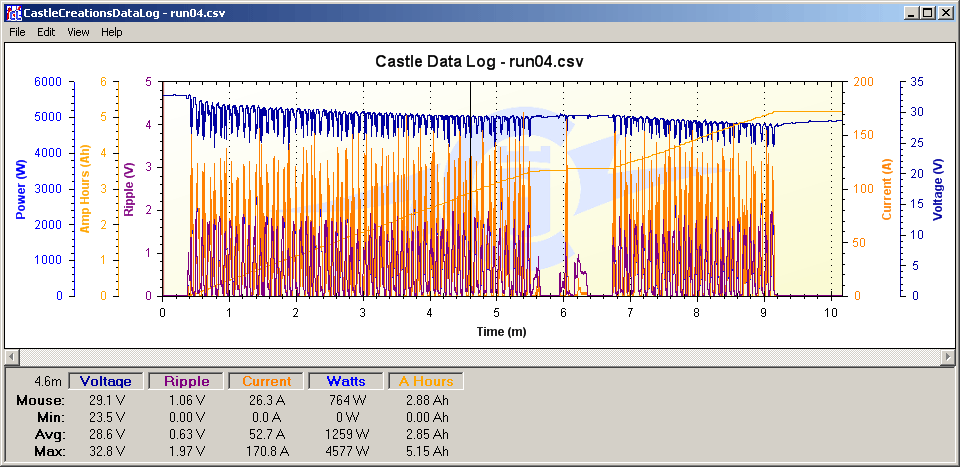The width and height of the screenshot is (960, 467).
Task: Toggle the A Hours series button
Action: pyautogui.click(x=426, y=381)
